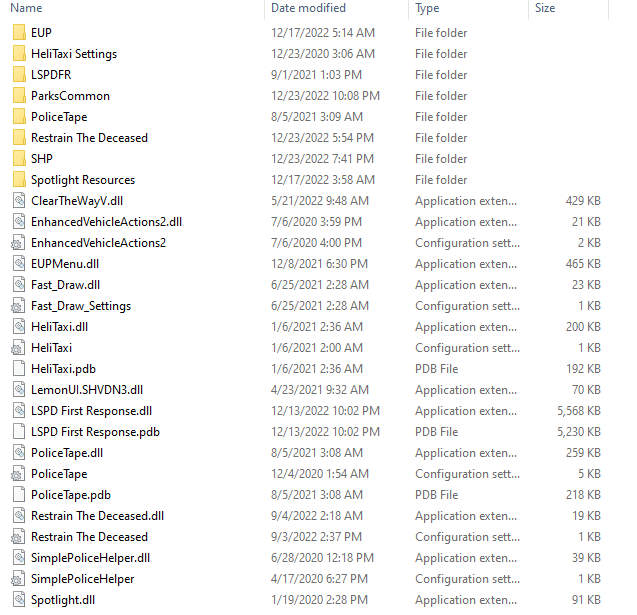Screen dimensions: 637x615
Task: Select the HeliTaxi Settings folder icon
Action: tap(19, 54)
